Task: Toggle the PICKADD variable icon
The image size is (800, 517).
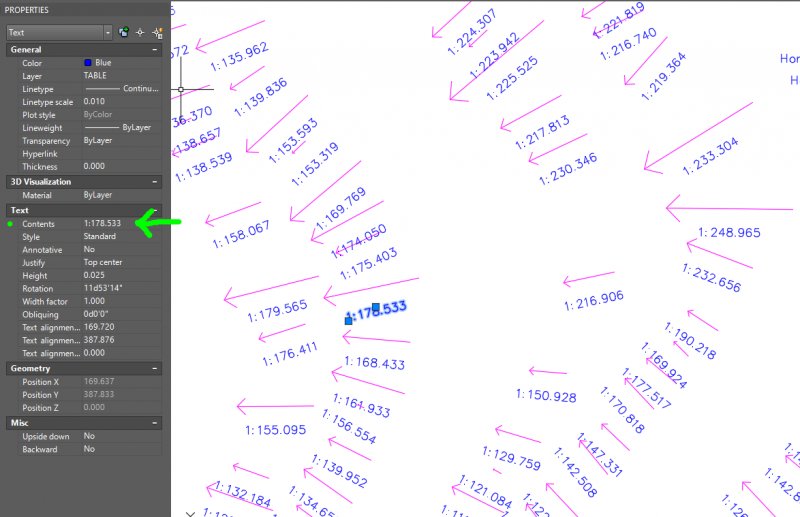Action: pos(123,33)
